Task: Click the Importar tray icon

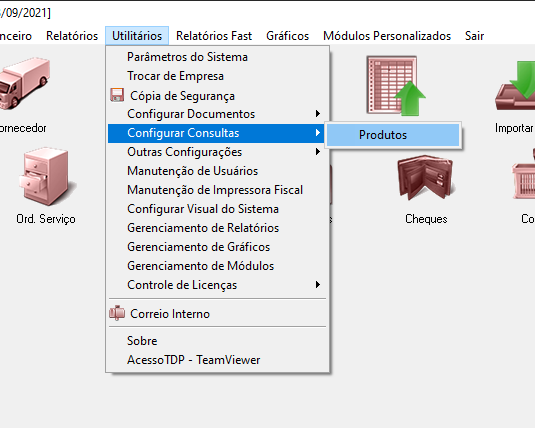Action: (516, 85)
